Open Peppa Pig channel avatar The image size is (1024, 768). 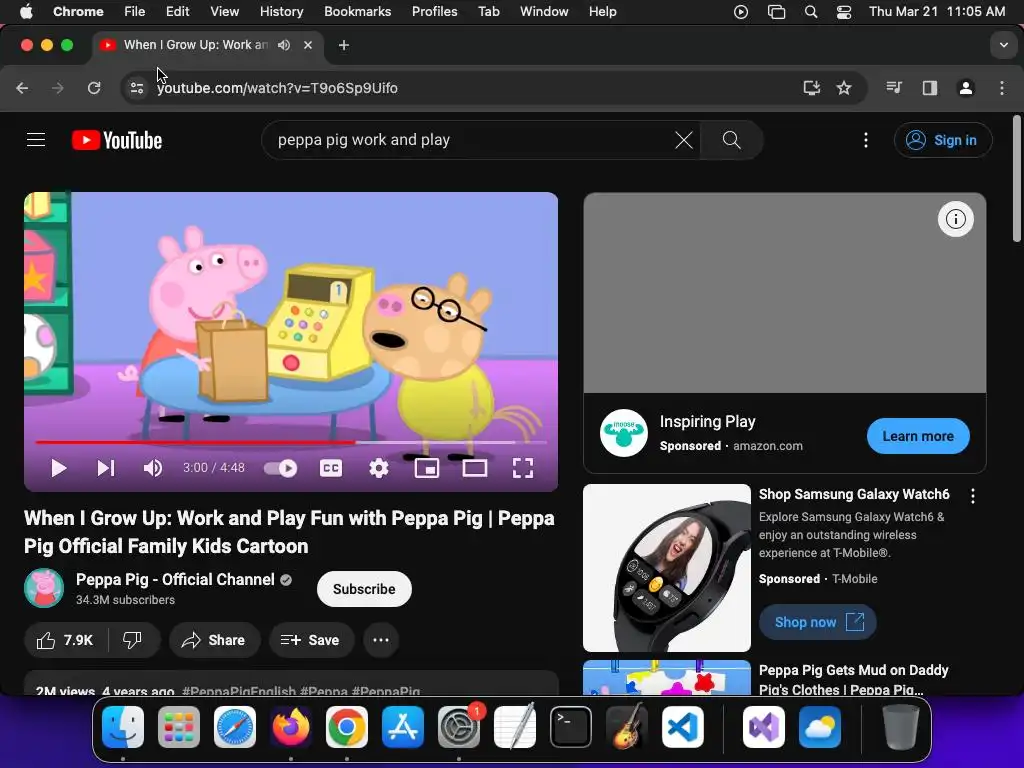44,588
